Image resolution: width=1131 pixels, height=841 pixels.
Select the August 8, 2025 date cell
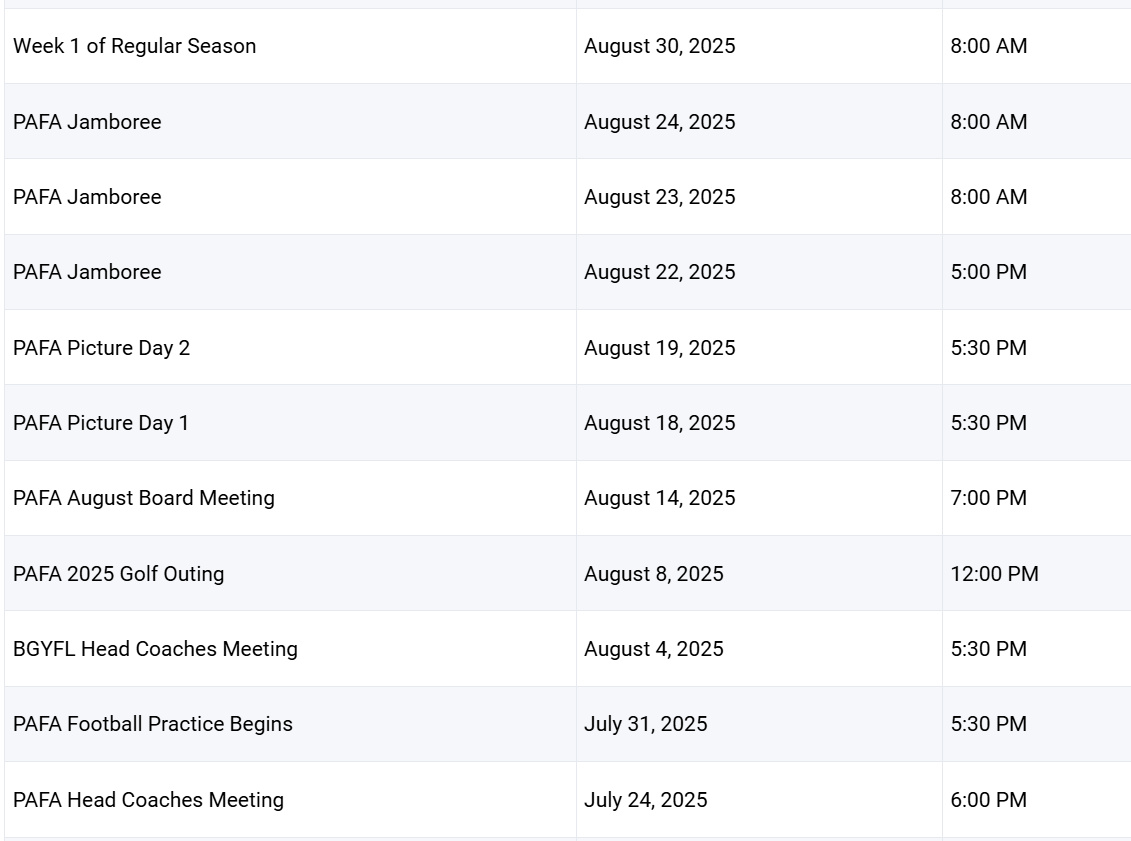coord(653,574)
